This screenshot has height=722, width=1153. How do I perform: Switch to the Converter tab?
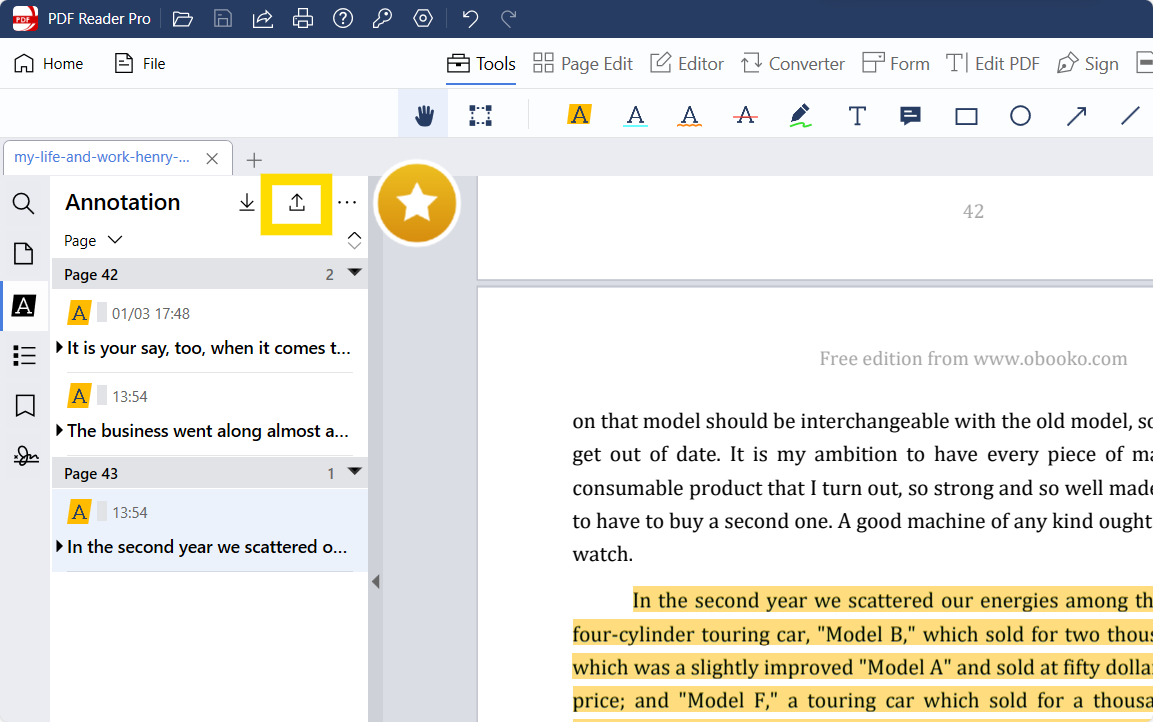pos(793,64)
